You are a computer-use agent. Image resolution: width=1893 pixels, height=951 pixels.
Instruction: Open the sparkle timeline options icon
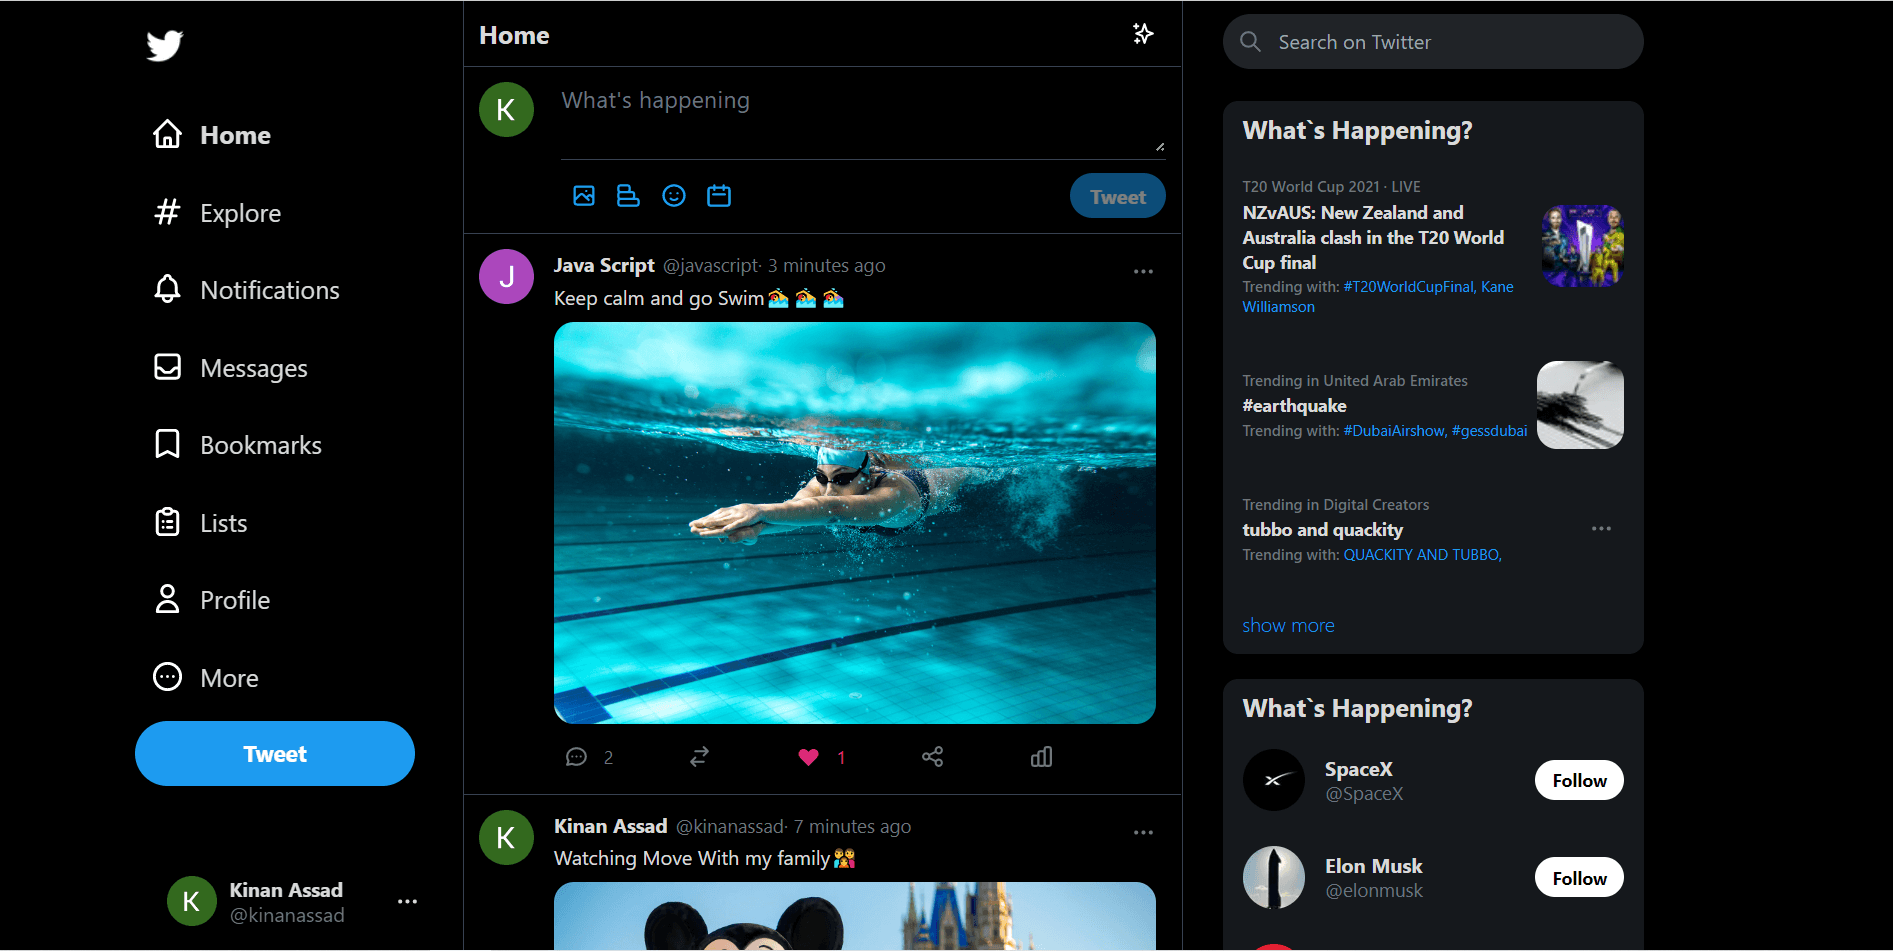1143,33
